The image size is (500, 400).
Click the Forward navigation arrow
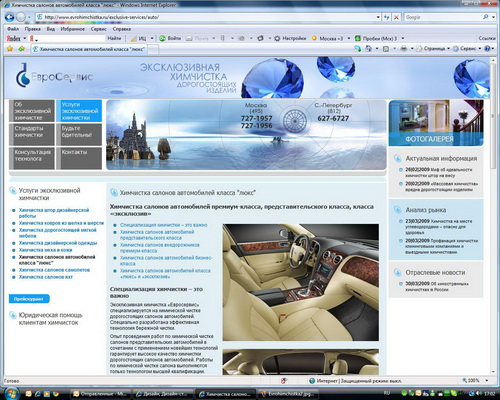[21, 17]
